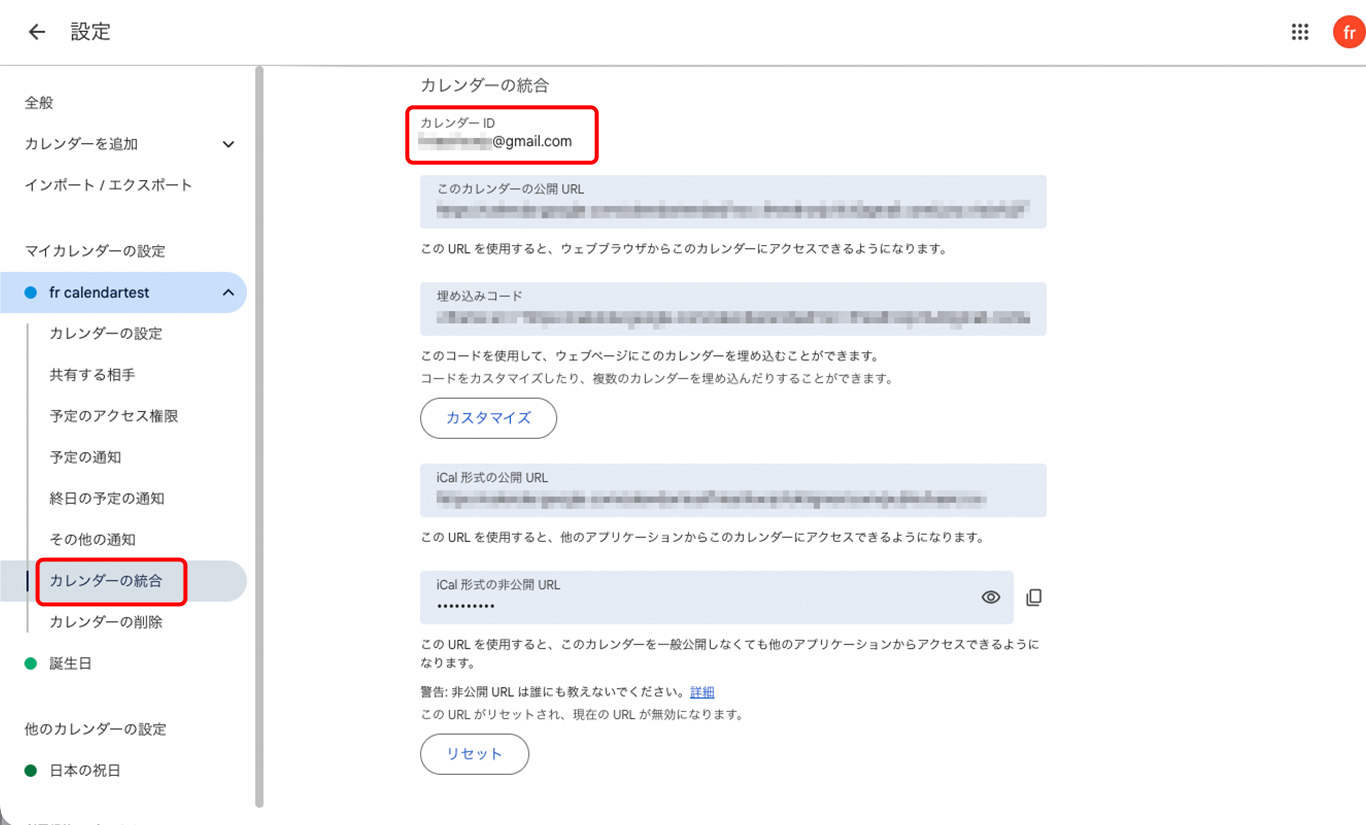Viewport: 1366px width, 825px height.
Task: Click the iCal 形式の公開 URL field
Action: 732,490
